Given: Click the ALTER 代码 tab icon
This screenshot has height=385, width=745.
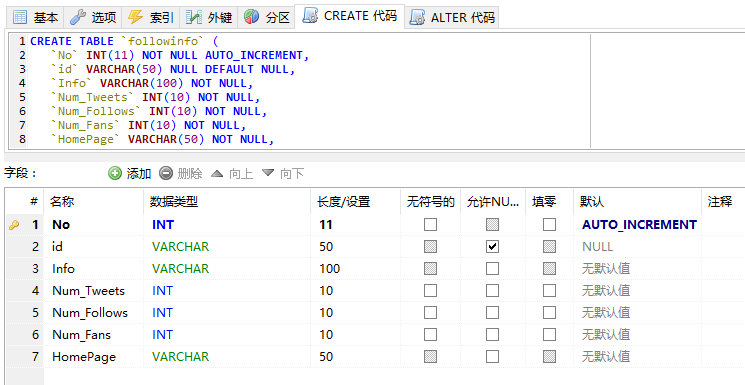Looking at the screenshot, I should click(x=417, y=18).
